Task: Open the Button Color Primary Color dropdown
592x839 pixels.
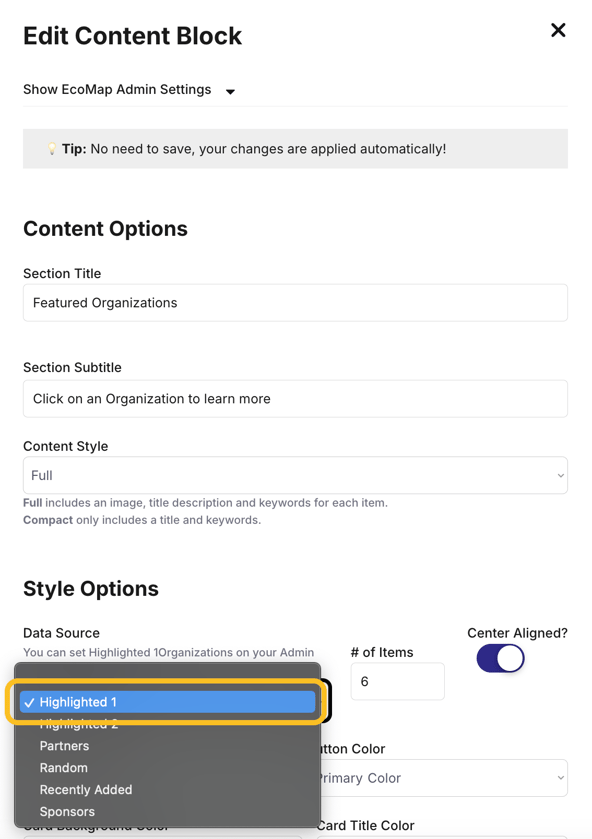Action: [444, 778]
